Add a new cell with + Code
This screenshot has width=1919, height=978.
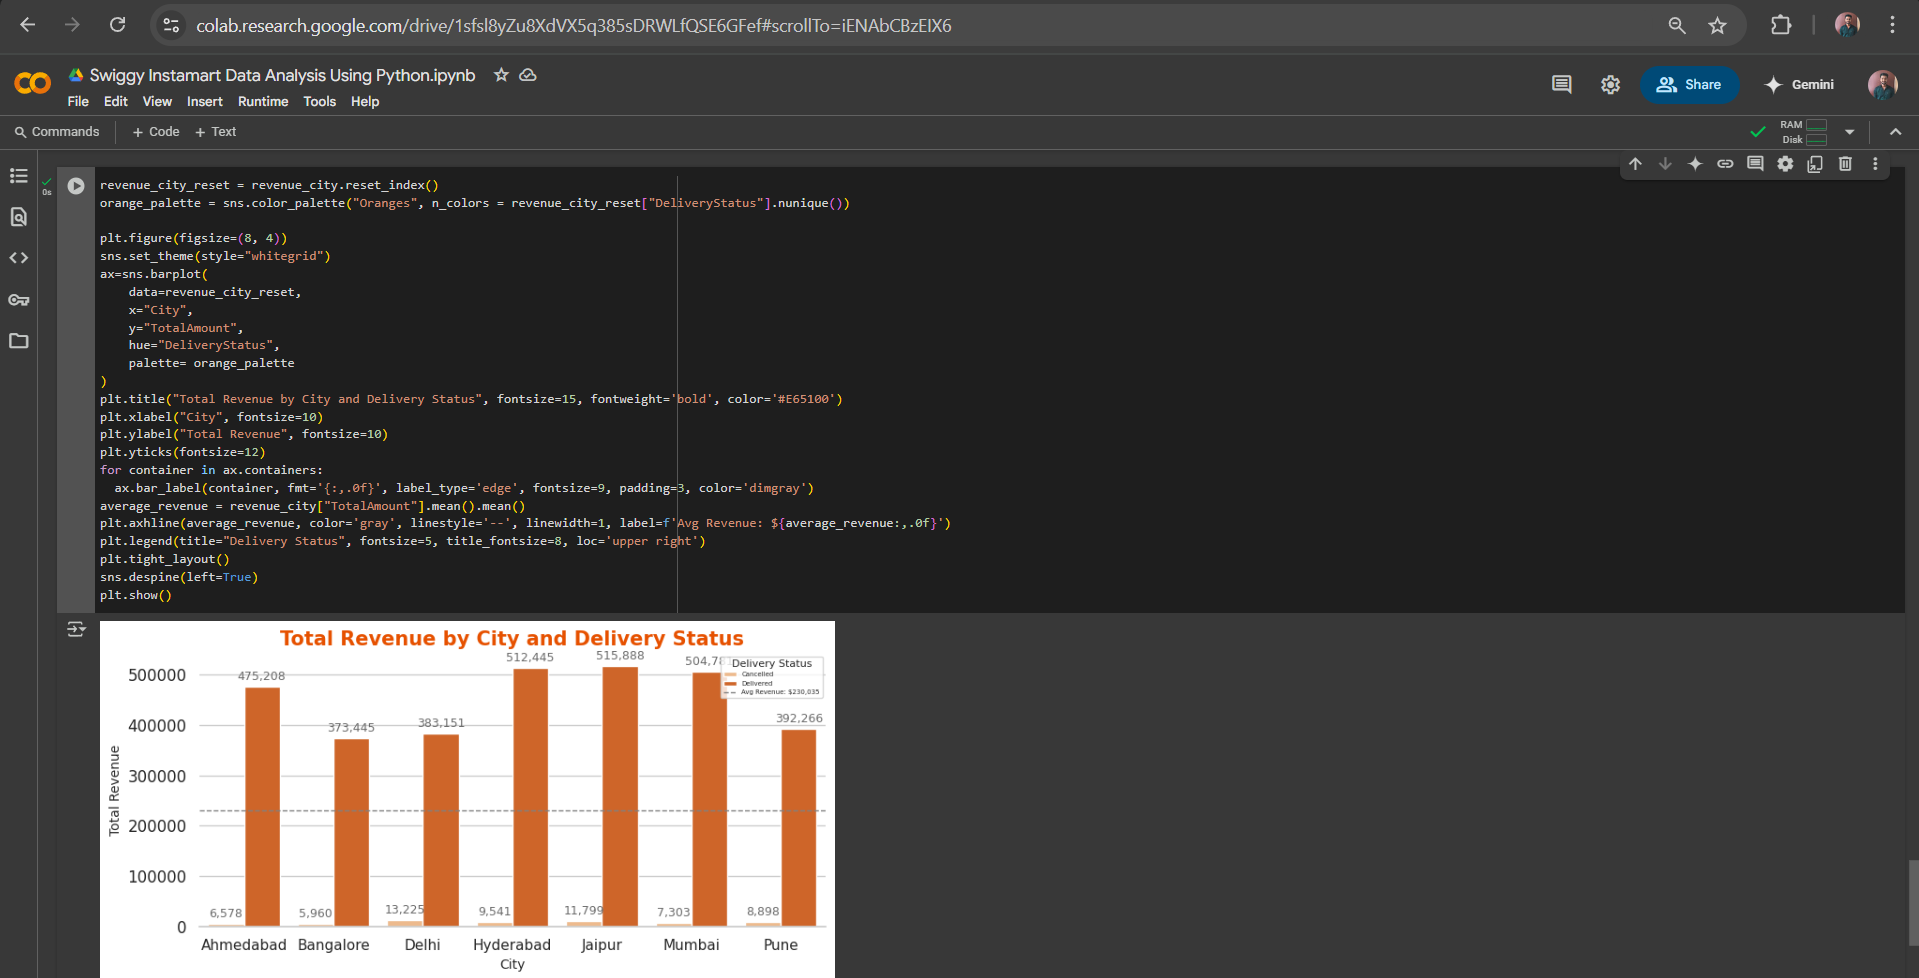tap(156, 132)
